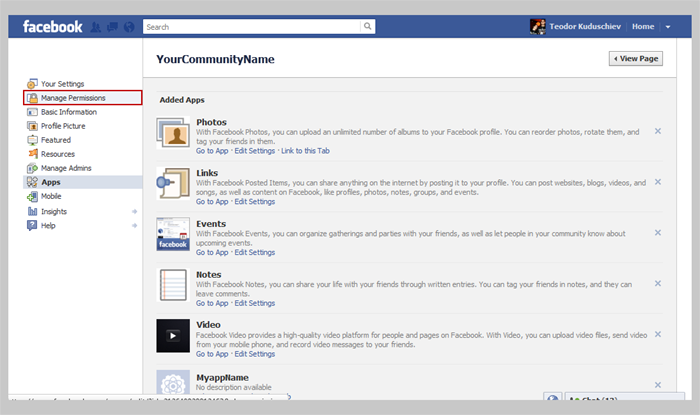Click the Photos app icon
The width and height of the screenshot is (700, 415).
tap(173, 133)
